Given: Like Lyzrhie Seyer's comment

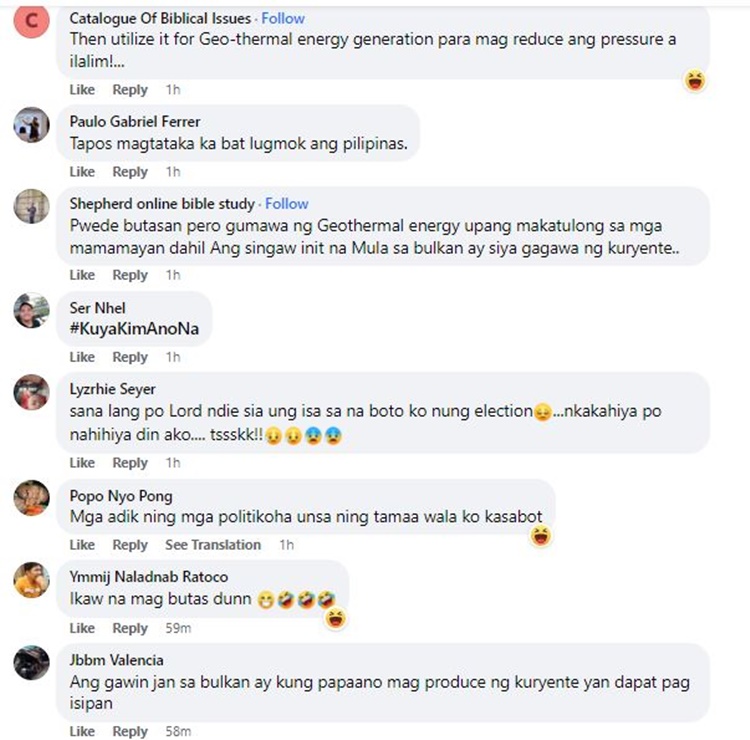Looking at the screenshot, I should [82, 463].
